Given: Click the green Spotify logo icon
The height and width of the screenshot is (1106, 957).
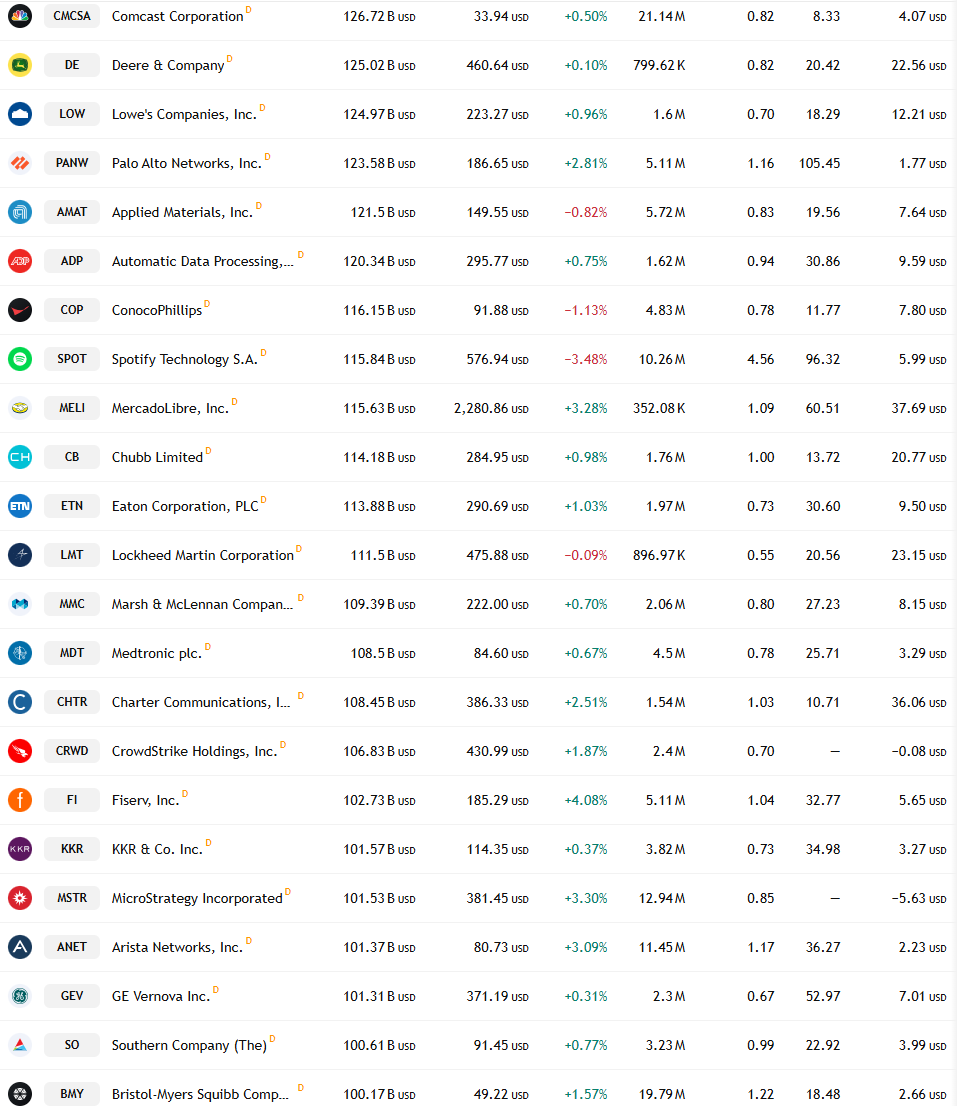Looking at the screenshot, I should (20, 359).
